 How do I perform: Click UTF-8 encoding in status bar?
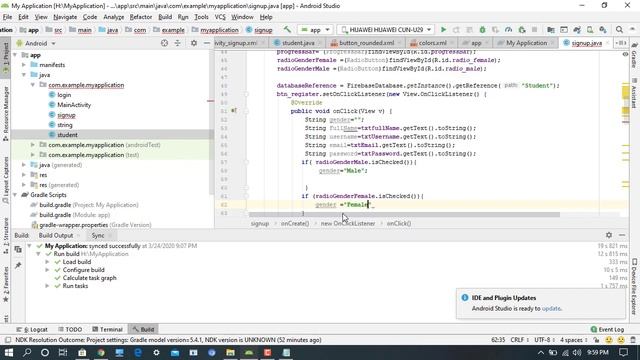coord(544,340)
